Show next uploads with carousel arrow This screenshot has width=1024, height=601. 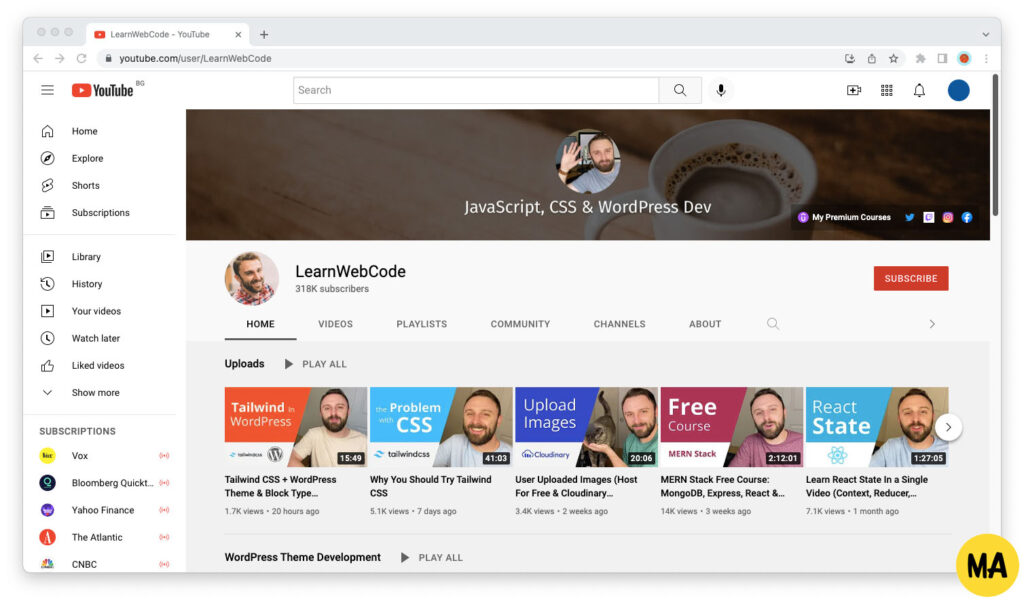tap(948, 427)
